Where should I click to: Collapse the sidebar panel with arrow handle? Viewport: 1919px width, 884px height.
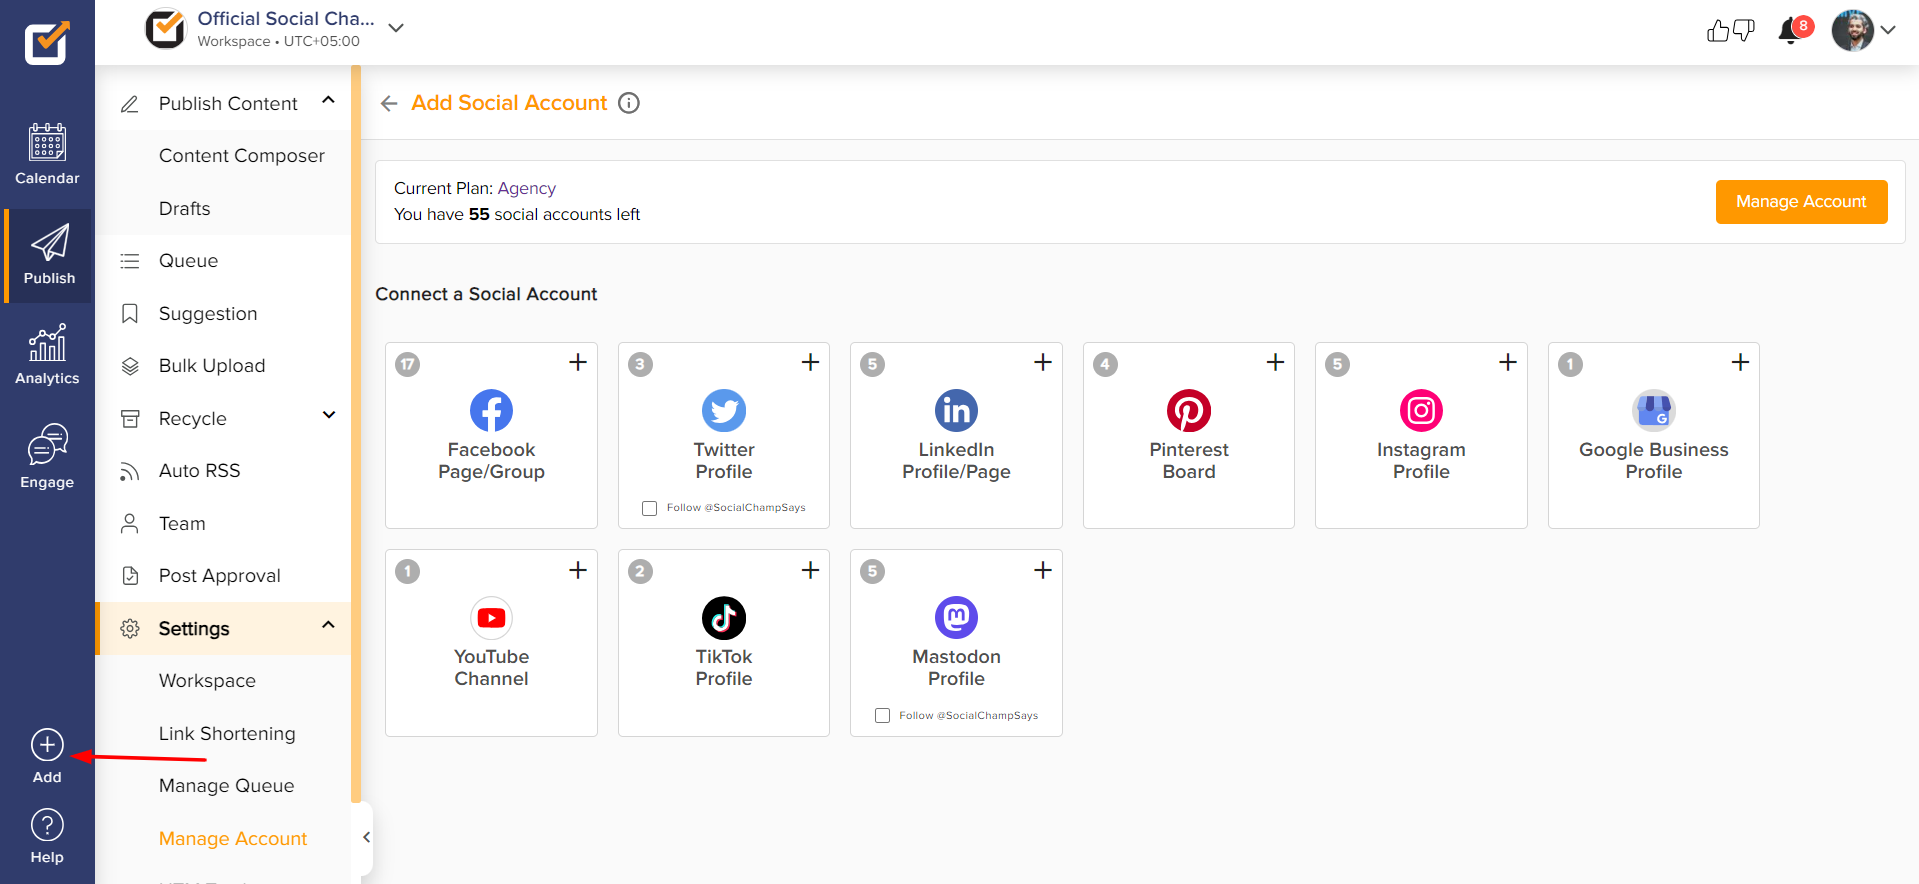click(x=366, y=838)
